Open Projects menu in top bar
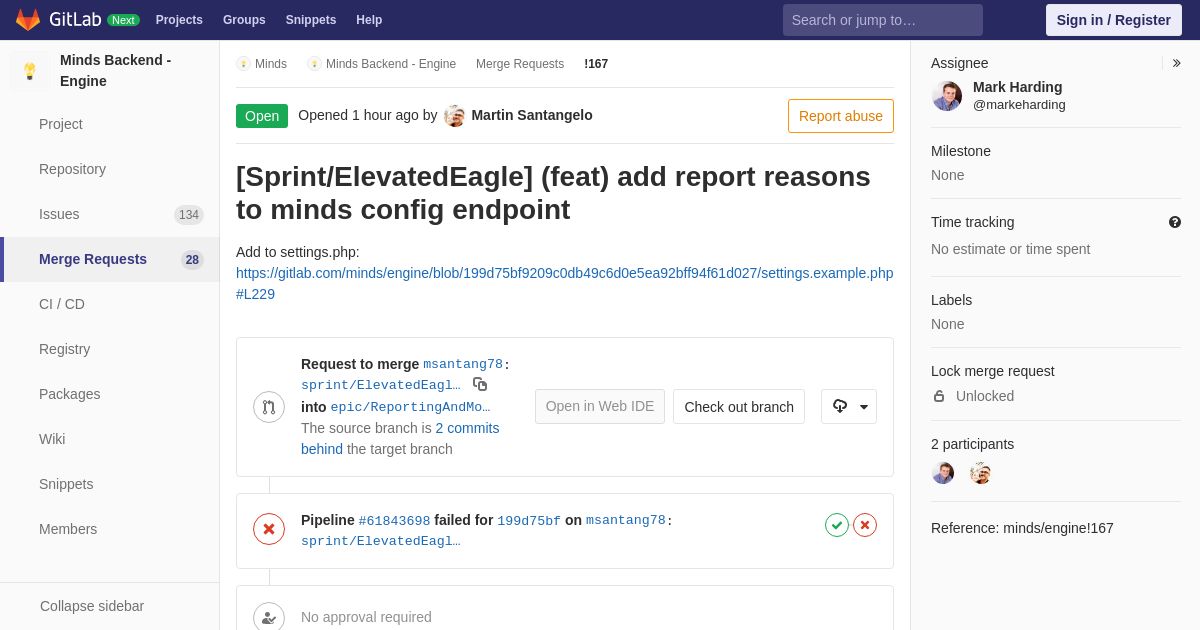1200x630 pixels. point(179,20)
